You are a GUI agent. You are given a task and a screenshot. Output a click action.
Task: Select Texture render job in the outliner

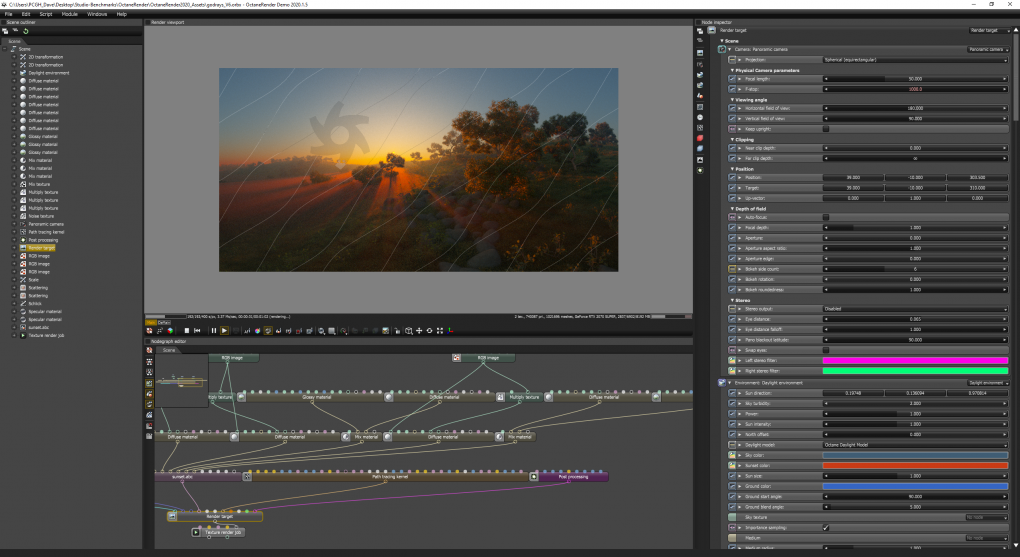pyautogui.click(x=46, y=335)
